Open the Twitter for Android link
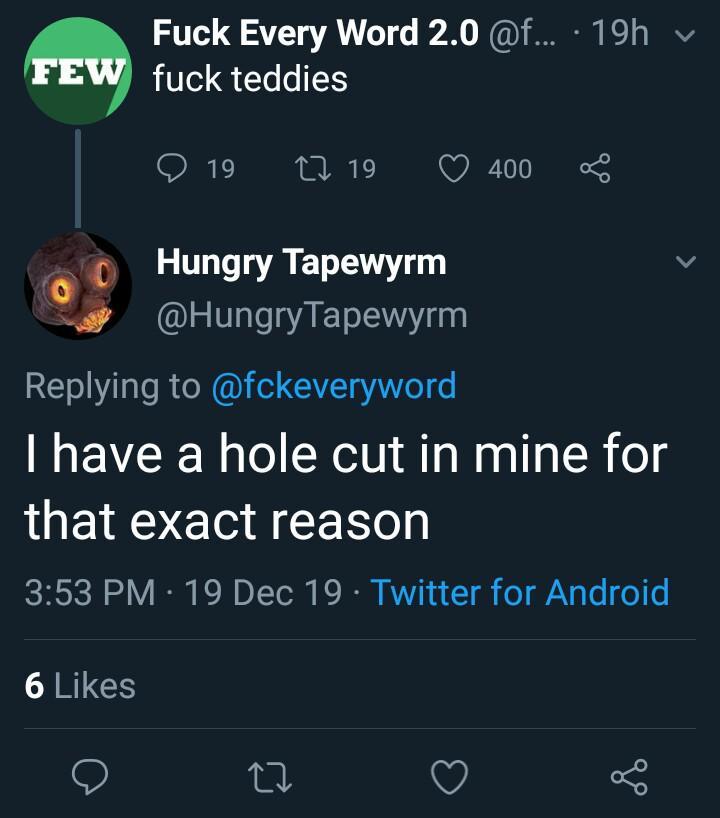Image resolution: width=720 pixels, height=818 pixels. [x=520, y=592]
